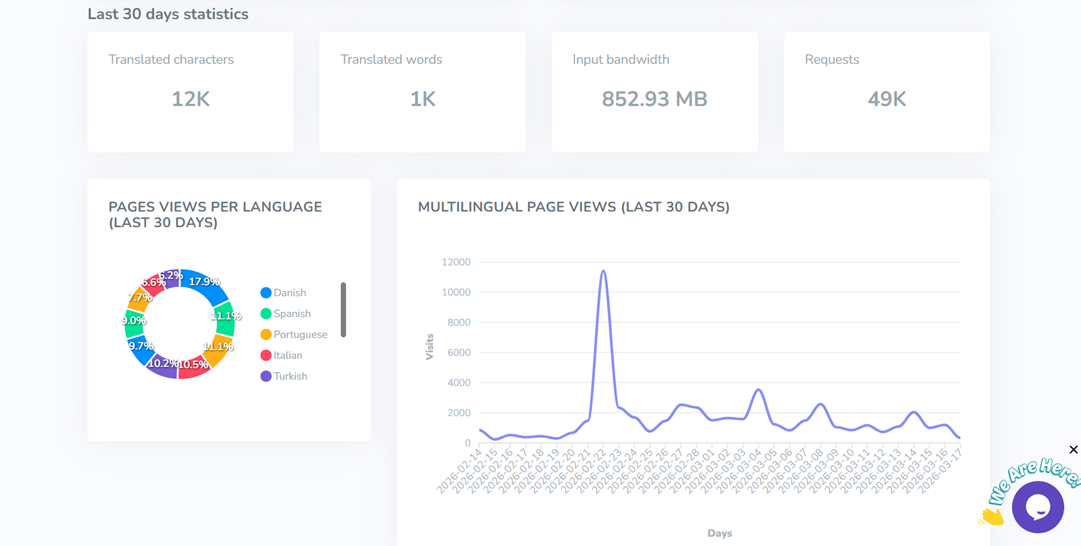Dismiss the chat widget with the X

click(1073, 450)
